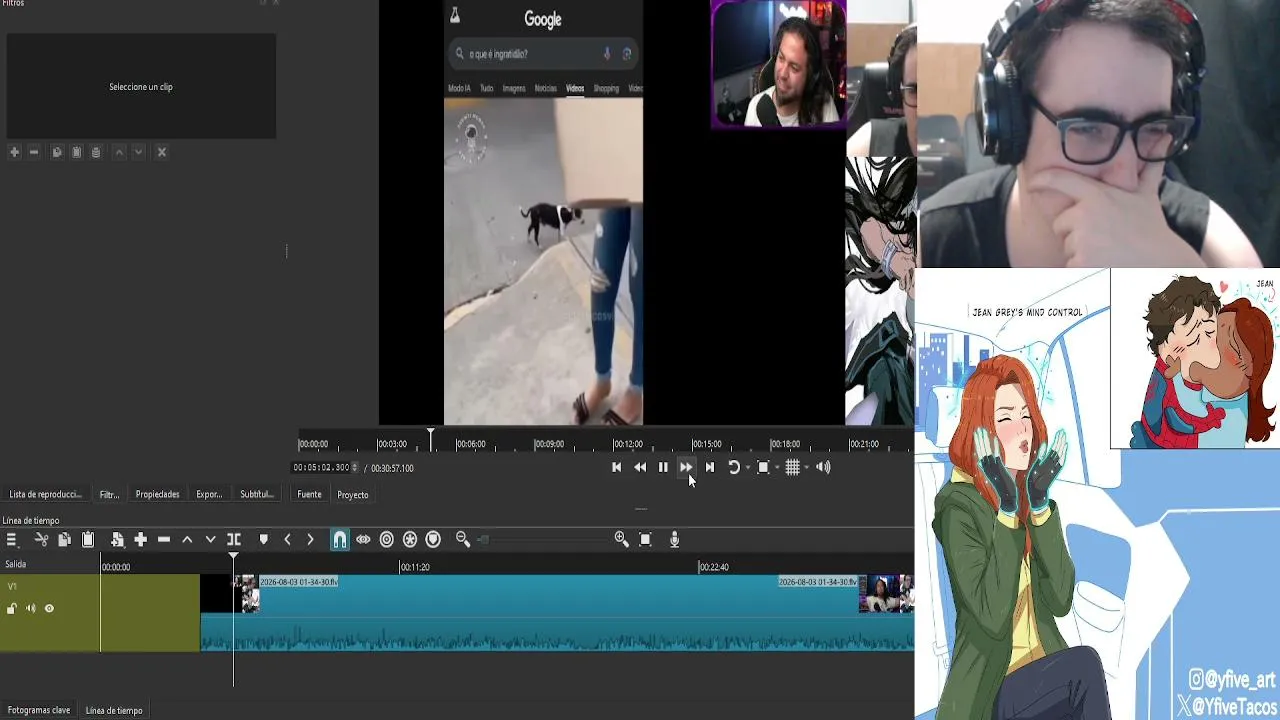Switch to the Filtros tab

tap(109, 494)
